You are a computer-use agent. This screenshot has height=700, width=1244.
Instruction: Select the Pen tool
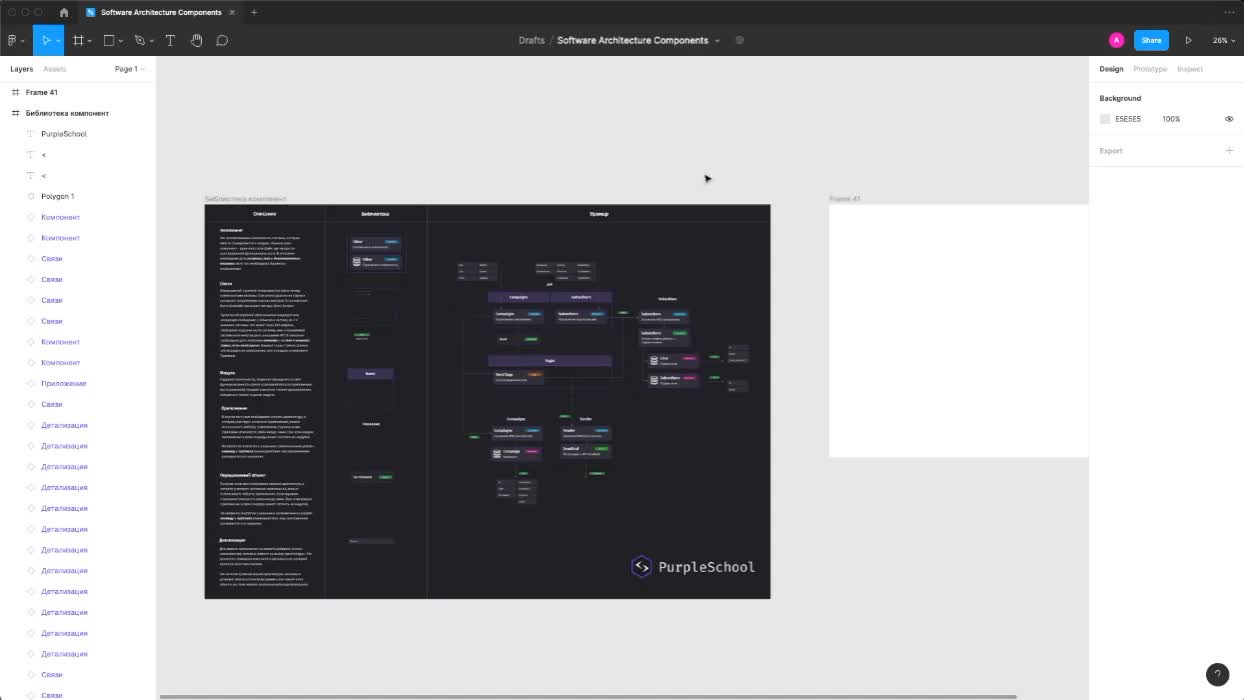coord(140,40)
